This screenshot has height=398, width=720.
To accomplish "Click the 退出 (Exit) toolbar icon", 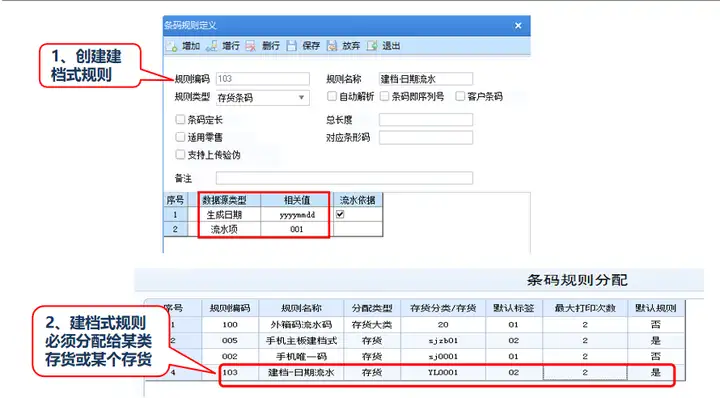I will [372, 46].
